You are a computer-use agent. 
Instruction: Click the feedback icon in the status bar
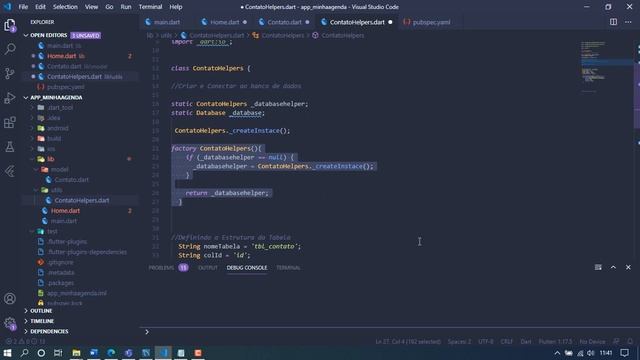coord(616,341)
